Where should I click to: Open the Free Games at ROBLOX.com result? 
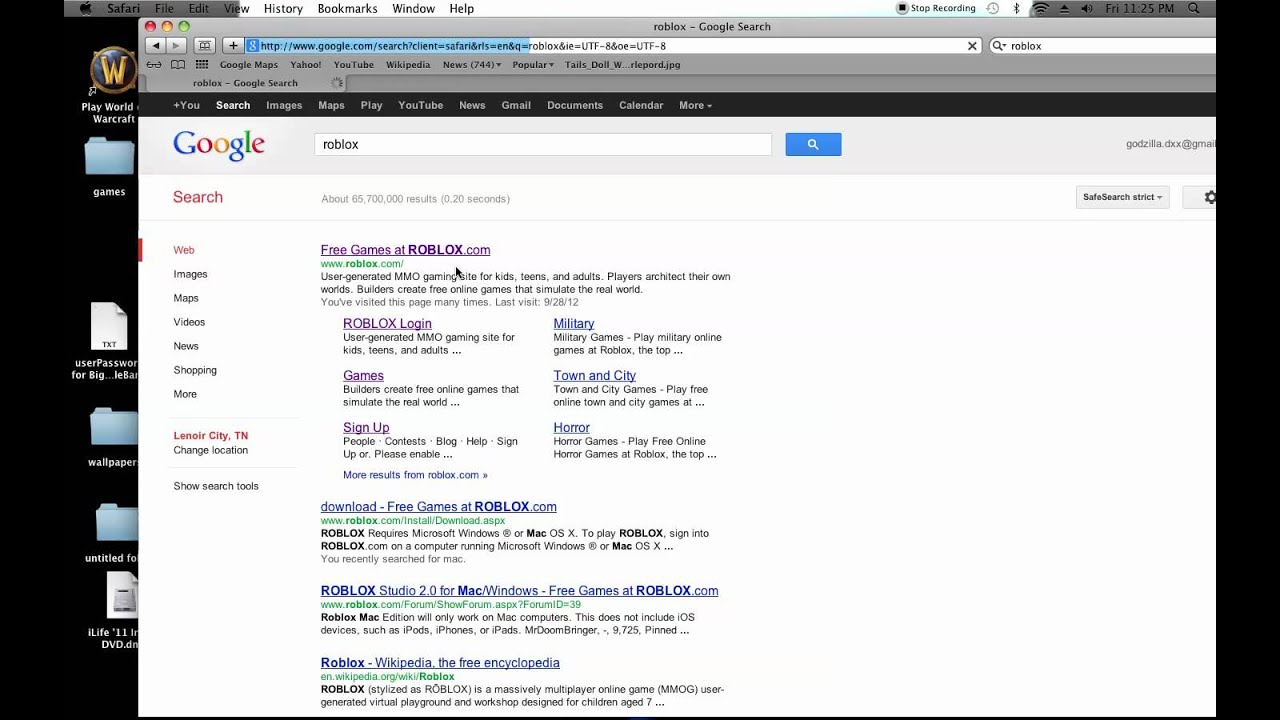405,250
